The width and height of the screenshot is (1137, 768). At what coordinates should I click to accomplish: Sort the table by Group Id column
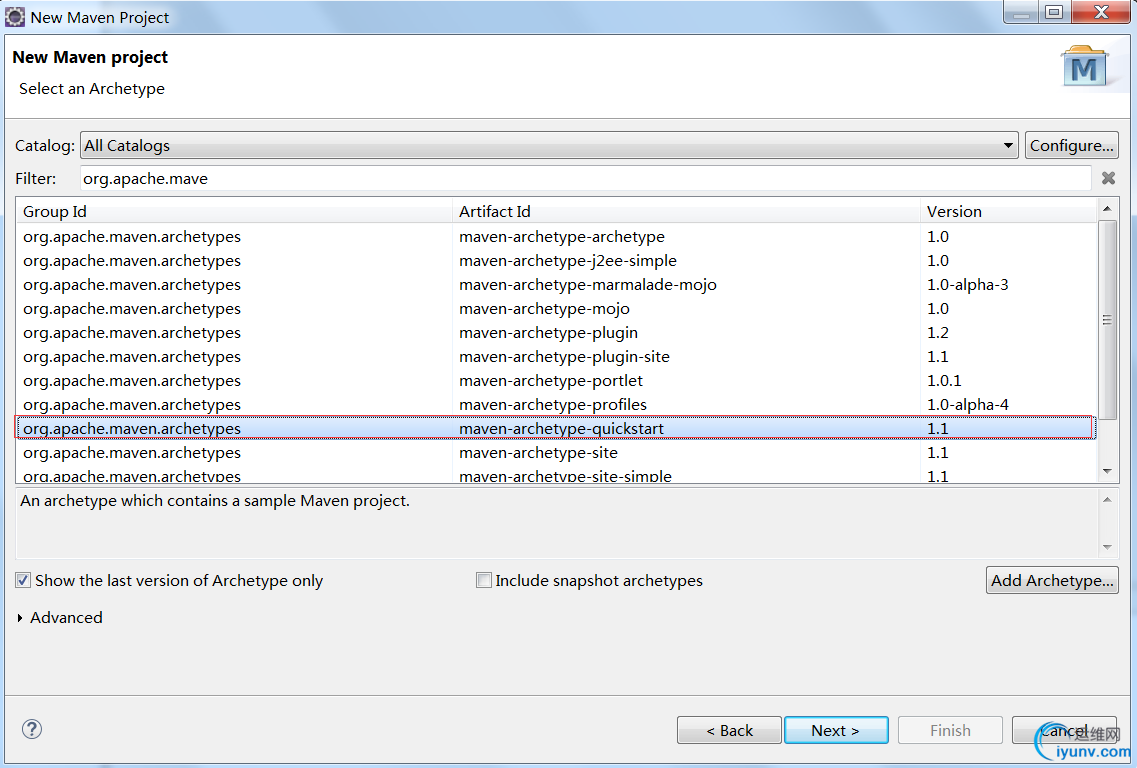[234, 211]
